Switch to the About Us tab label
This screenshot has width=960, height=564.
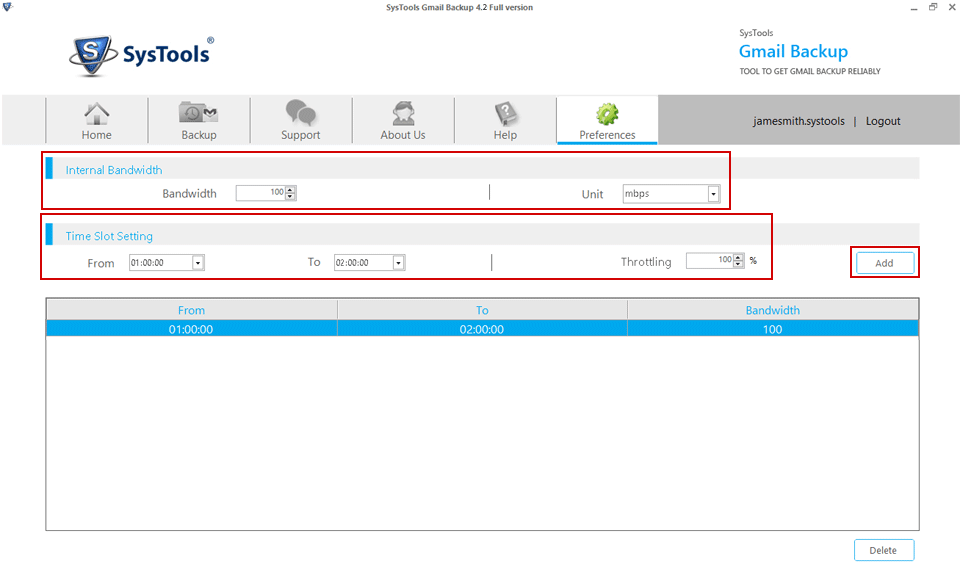pyautogui.click(x=403, y=135)
